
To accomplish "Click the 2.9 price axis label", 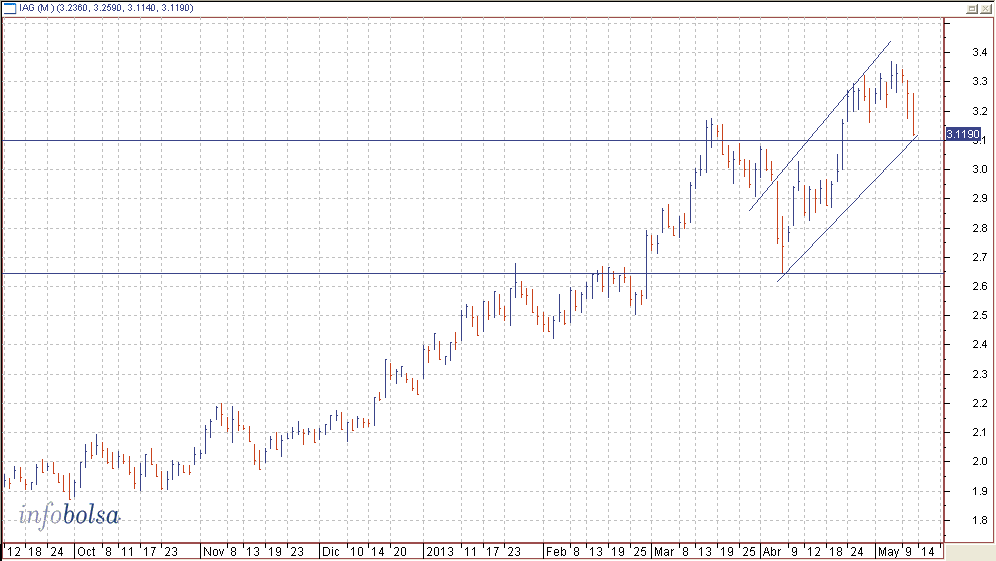I will 979,198.
